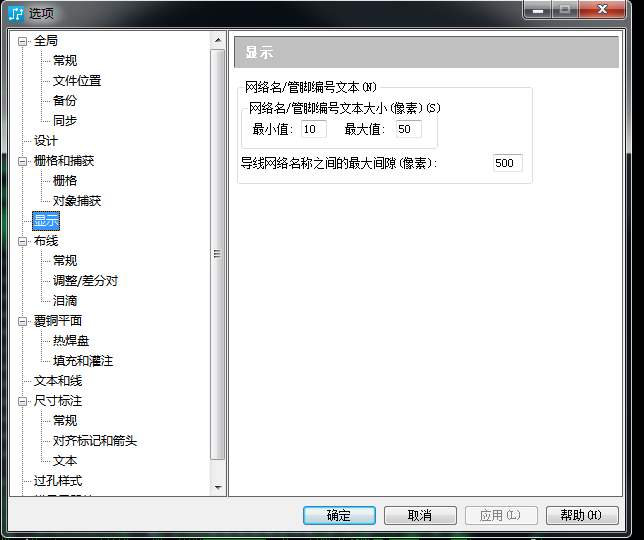Click the tree scrollbar down arrow
The height and width of the screenshot is (540, 644).
(x=218, y=488)
